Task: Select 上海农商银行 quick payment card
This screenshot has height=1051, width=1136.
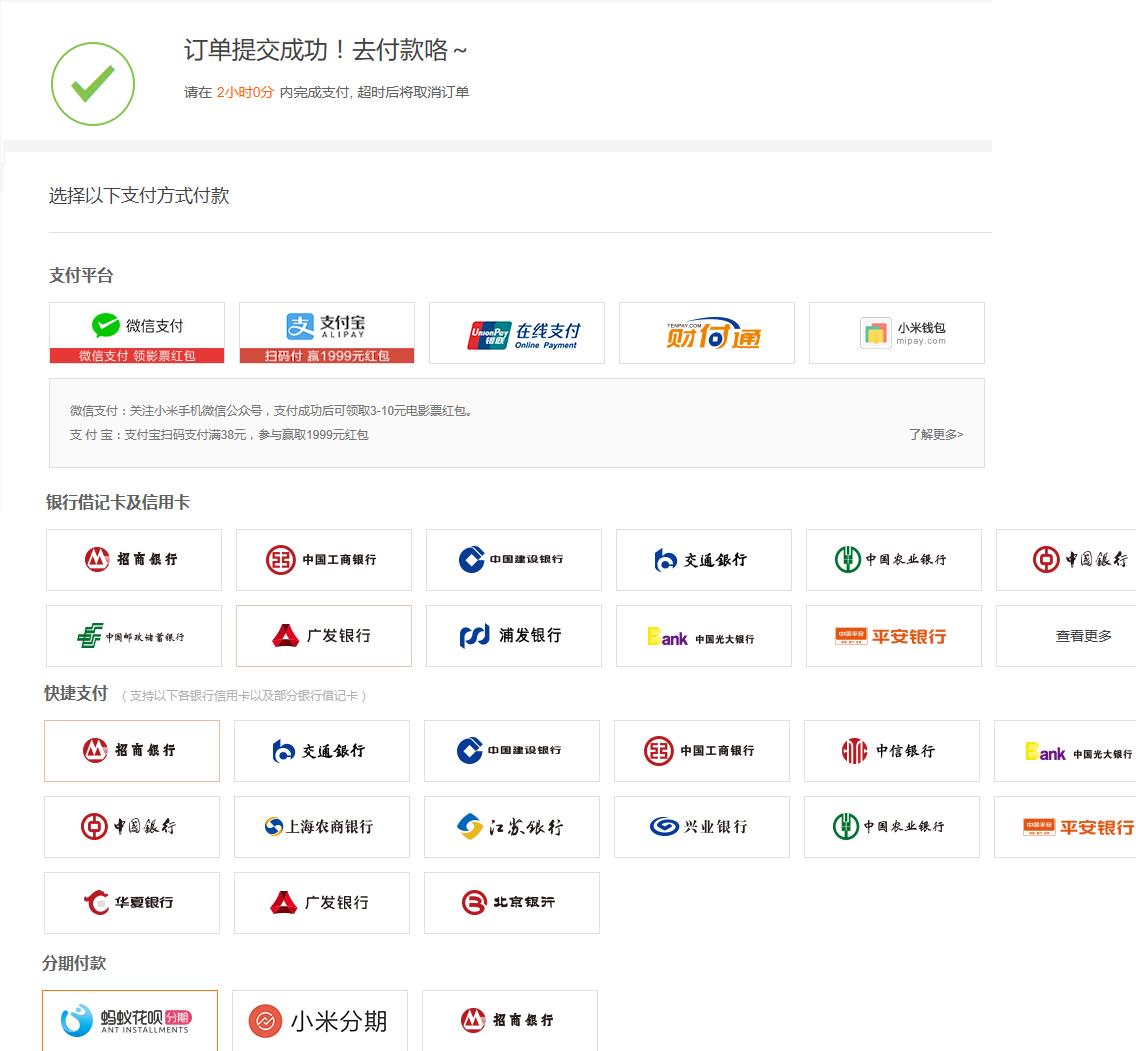Action: pos(322,827)
